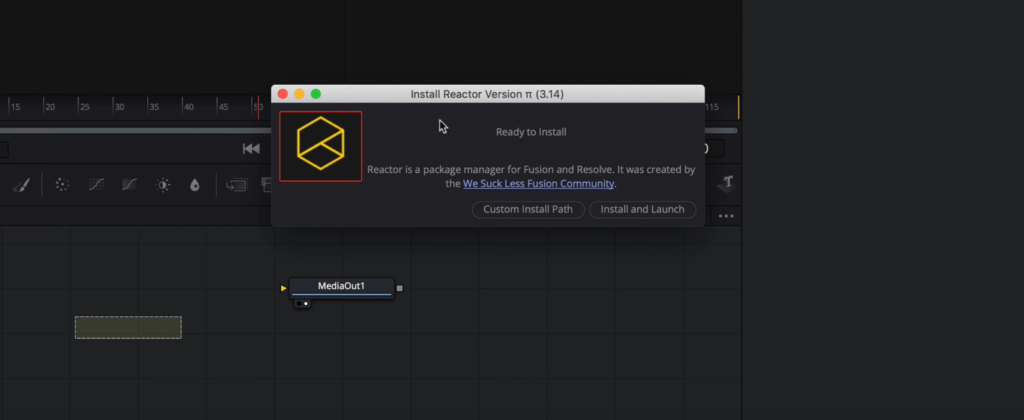The width and height of the screenshot is (1024, 420).
Task: Zoom the Install Reactor dialog with green button
Action: 315,94
